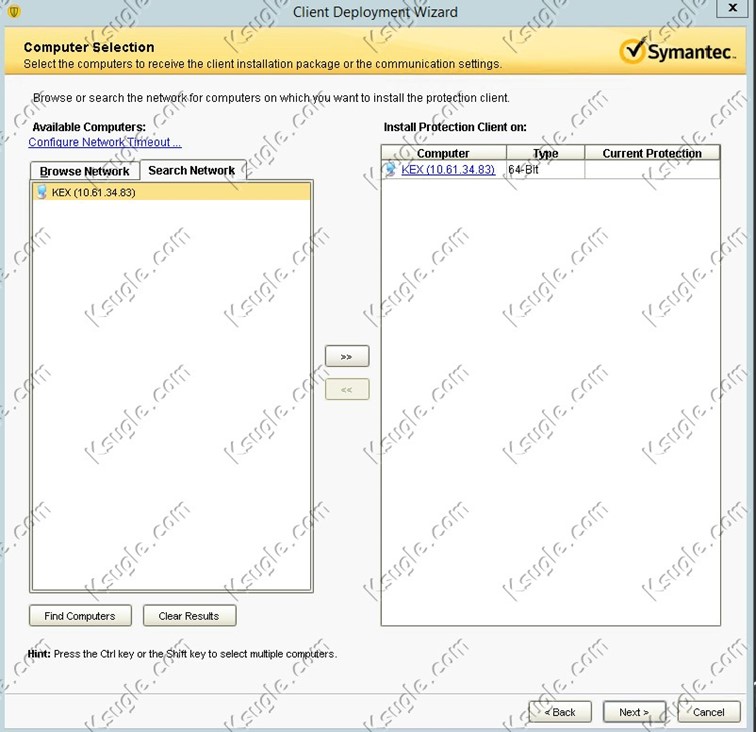The height and width of the screenshot is (732, 756).
Task: Go back with the < Back button
Action: pos(560,712)
